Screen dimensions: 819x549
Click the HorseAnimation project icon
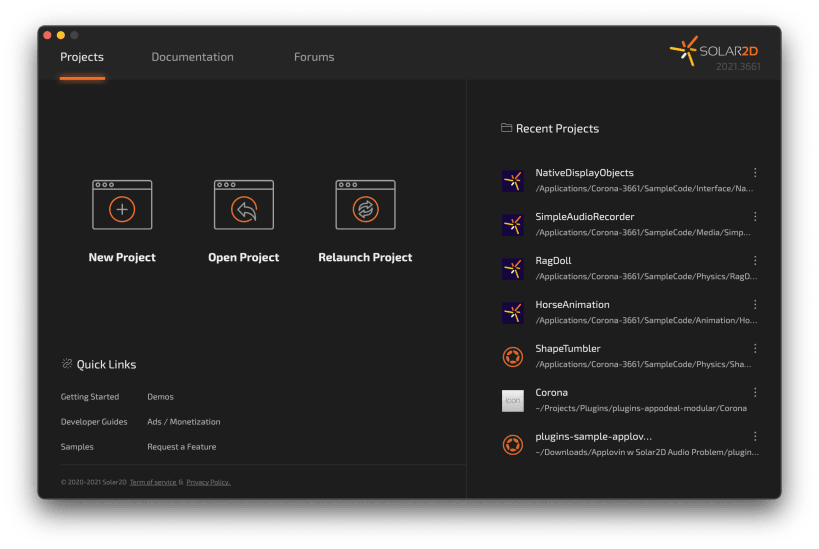tap(513, 312)
